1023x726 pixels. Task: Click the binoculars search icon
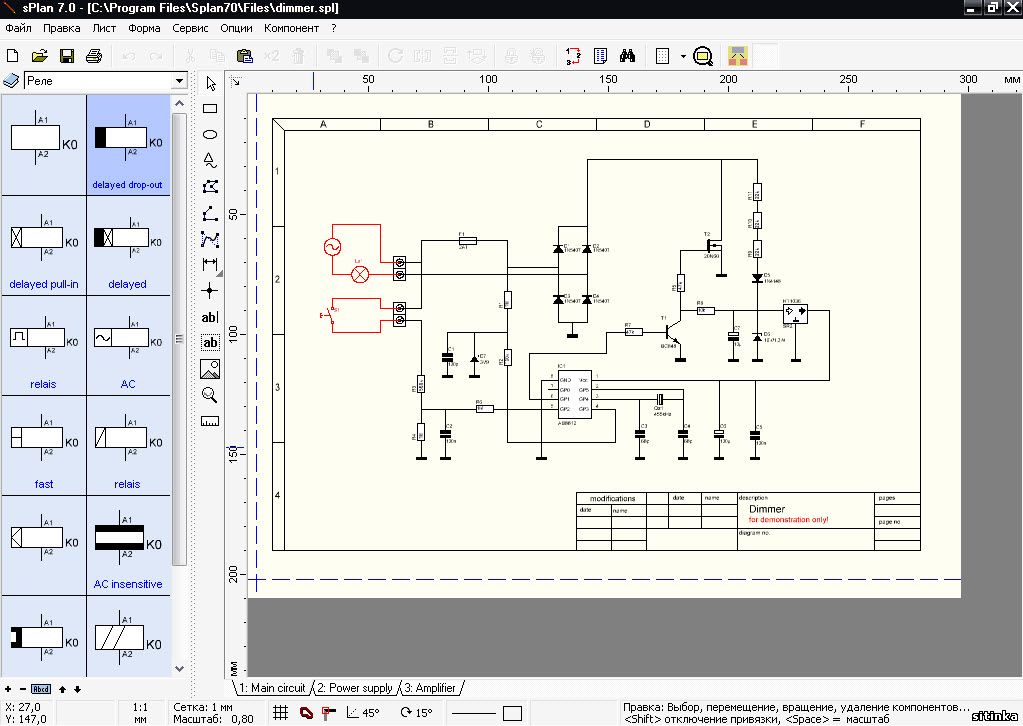pyautogui.click(x=628, y=56)
